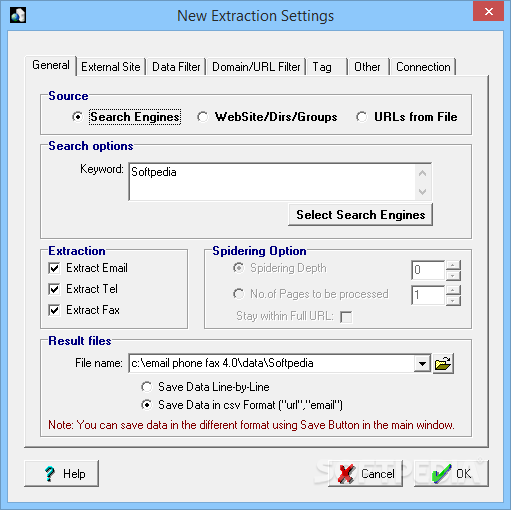The width and height of the screenshot is (511, 510).
Task: Click the Help button
Action: pos(61,474)
